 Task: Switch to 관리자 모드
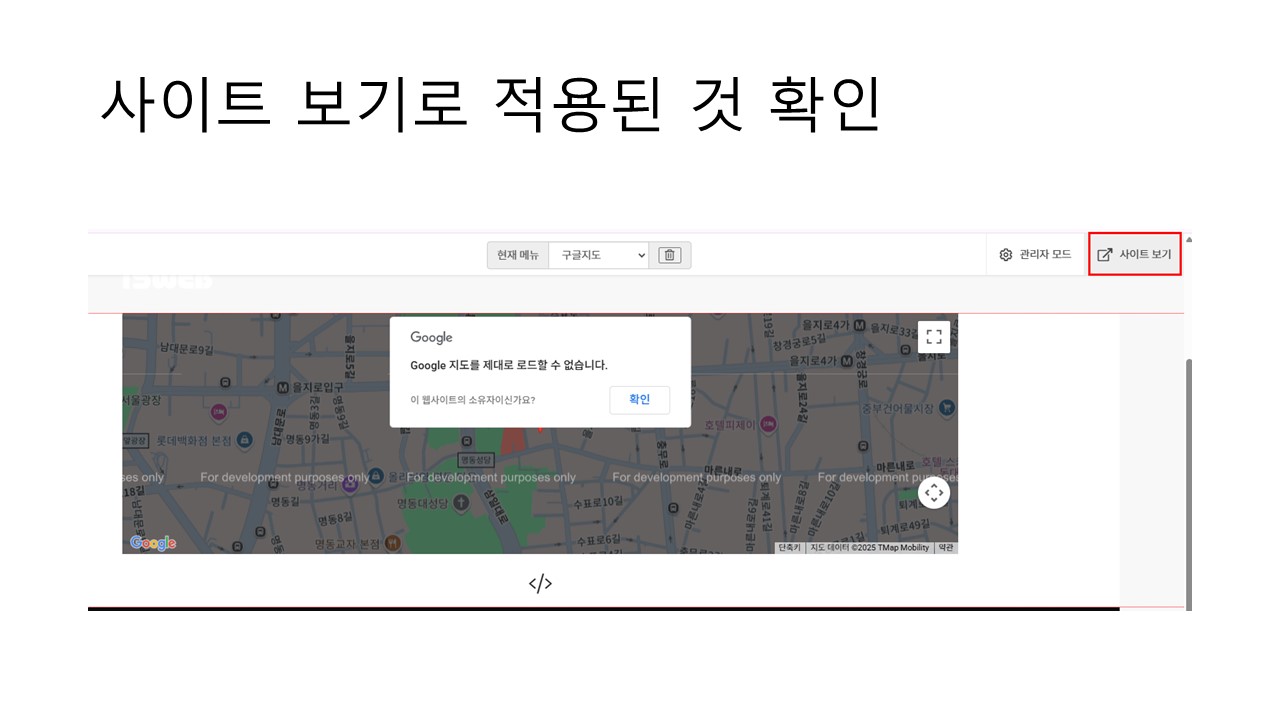click(x=1035, y=255)
